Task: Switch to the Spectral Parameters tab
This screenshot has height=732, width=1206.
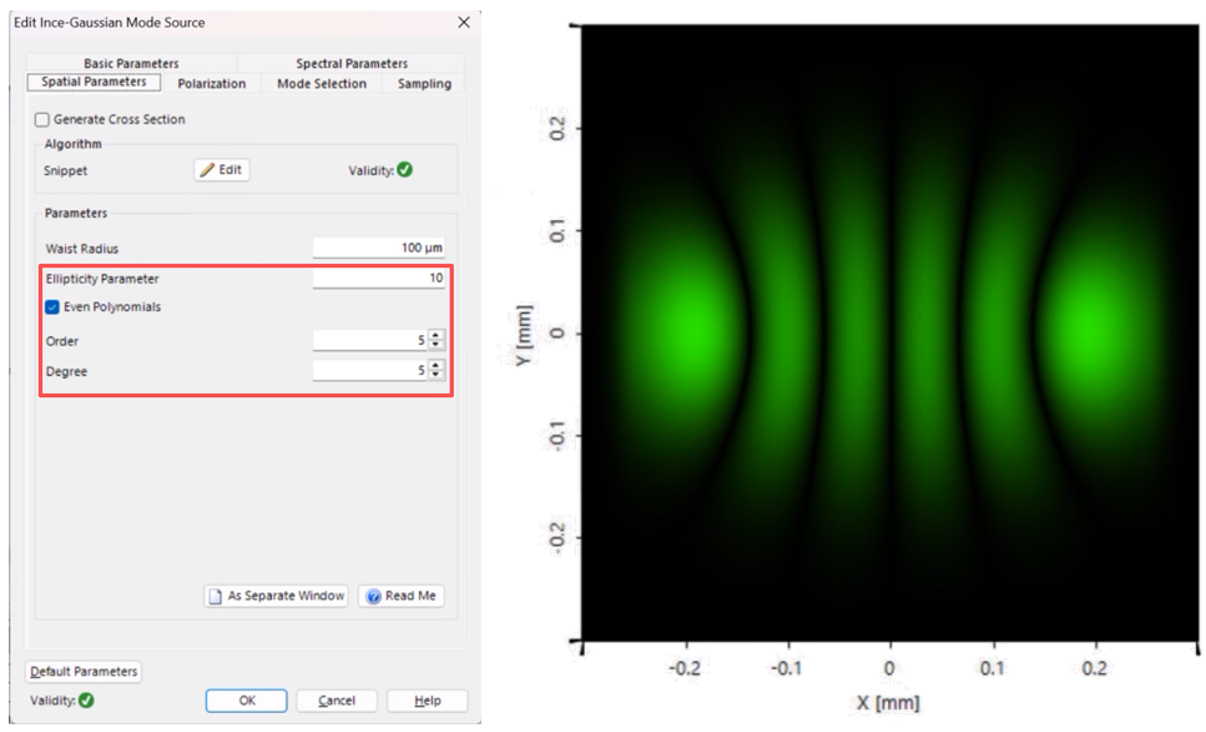Action: pos(351,63)
